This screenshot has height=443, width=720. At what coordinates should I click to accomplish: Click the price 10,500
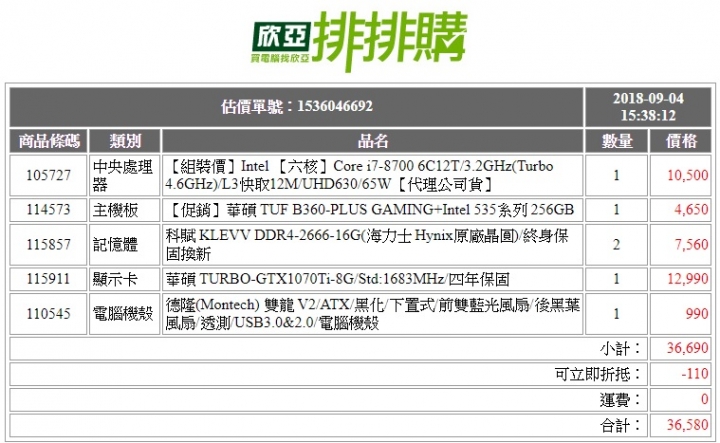pos(687,175)
